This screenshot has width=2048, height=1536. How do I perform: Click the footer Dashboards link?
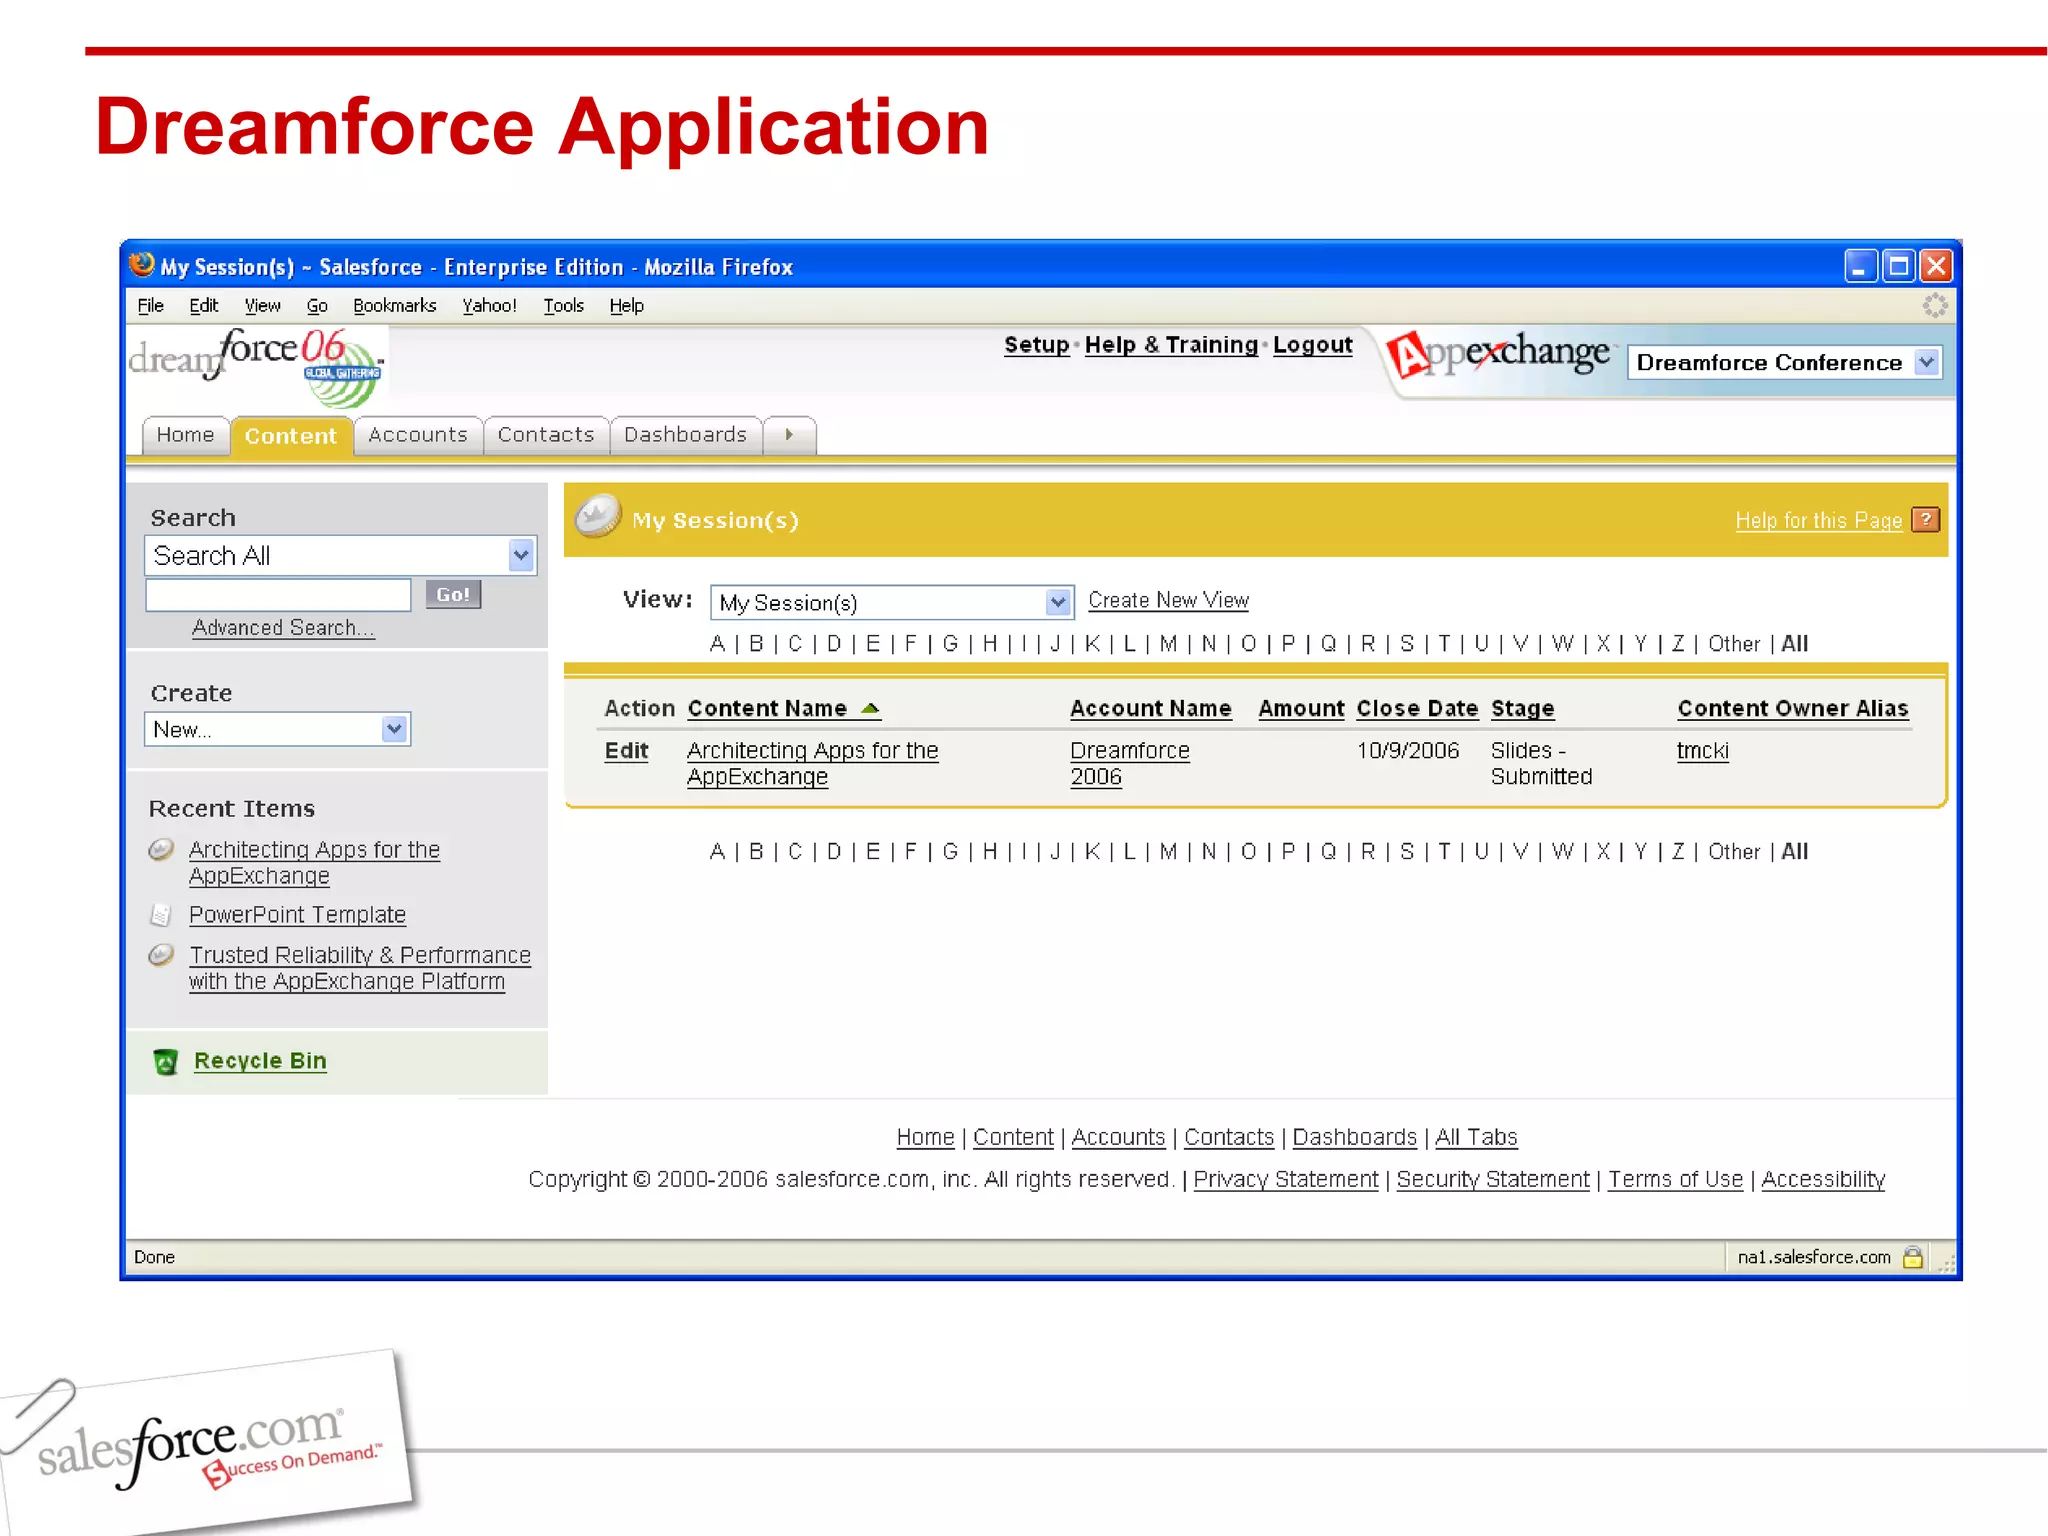[x=1354, y=1137]
